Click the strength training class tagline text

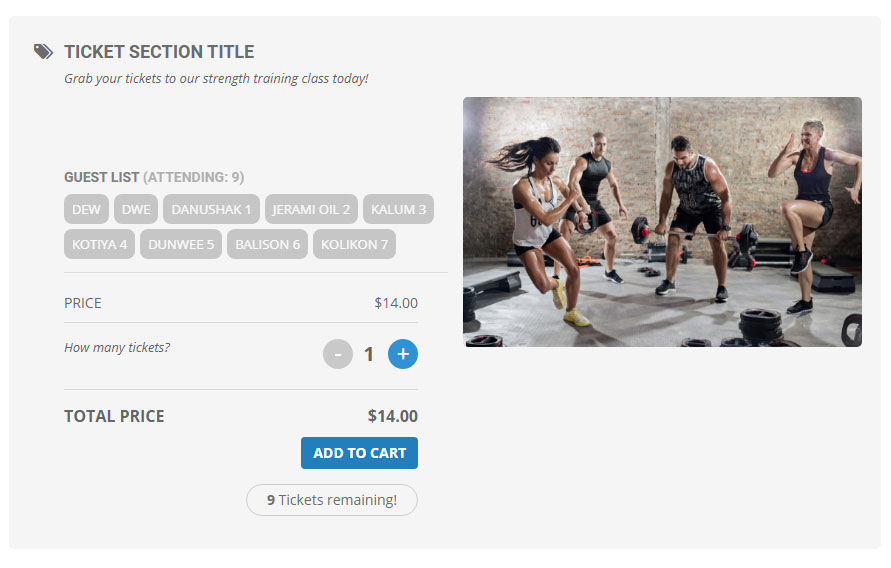click(216, 78)
